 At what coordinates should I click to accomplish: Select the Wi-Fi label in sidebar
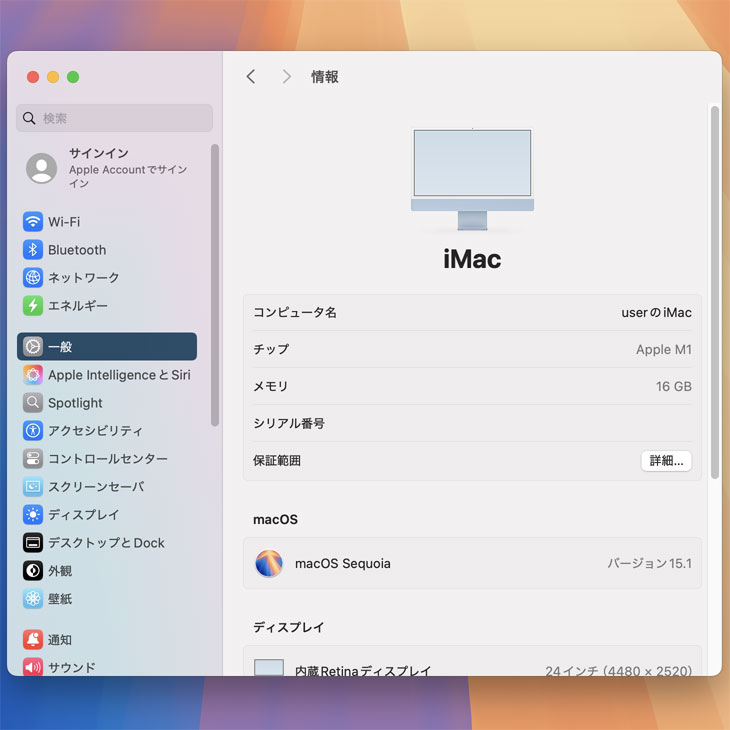click(x=64, y=222)
